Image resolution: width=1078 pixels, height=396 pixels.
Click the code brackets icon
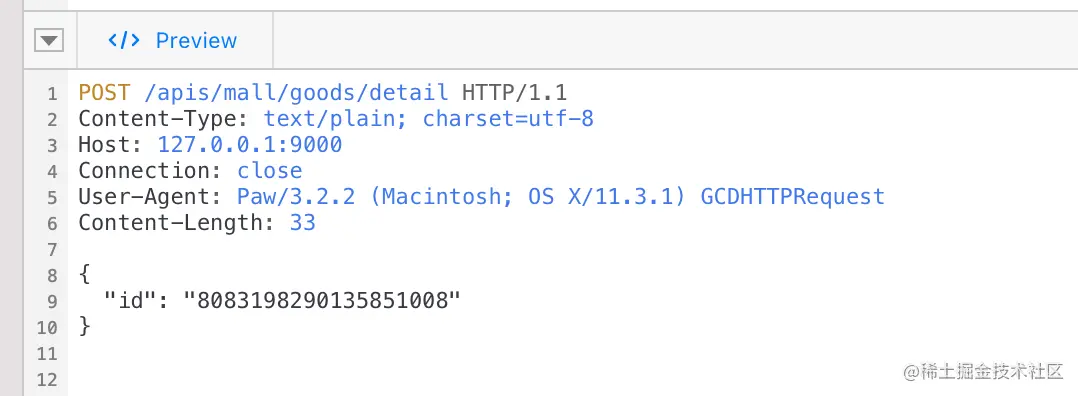pos(124,41)
